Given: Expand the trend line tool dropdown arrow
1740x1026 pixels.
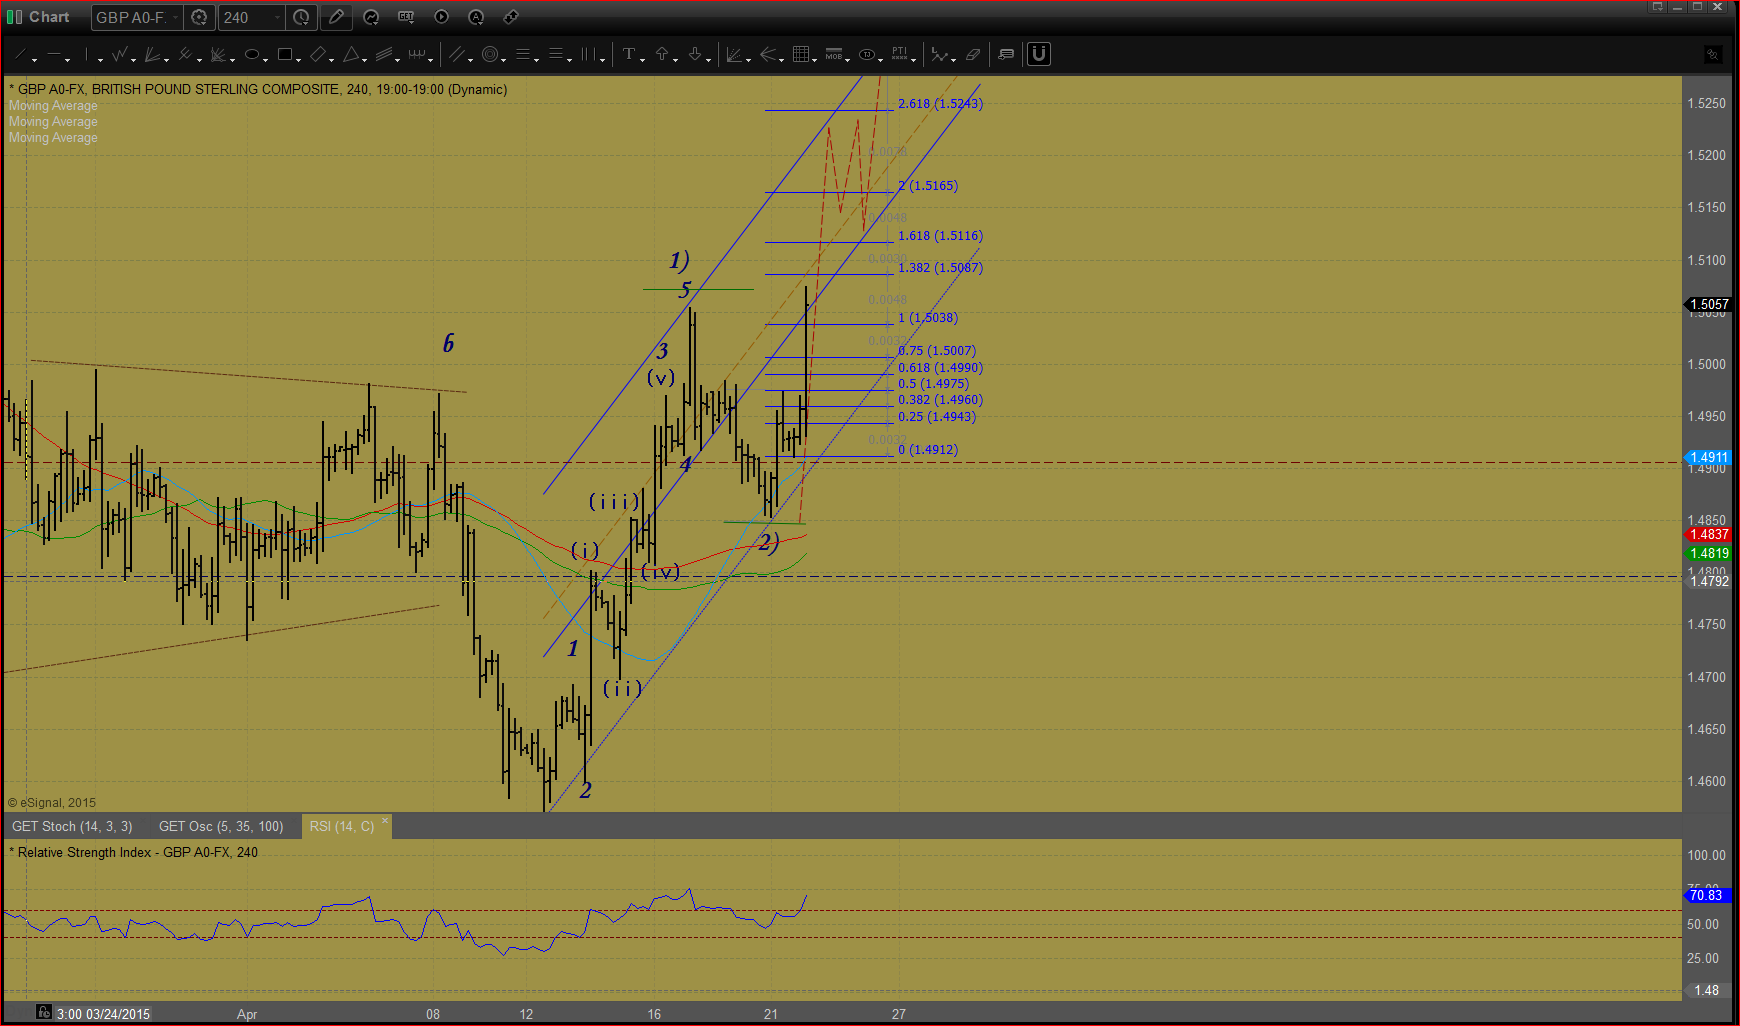Looking at the screenshot, I should coord(34,60).
